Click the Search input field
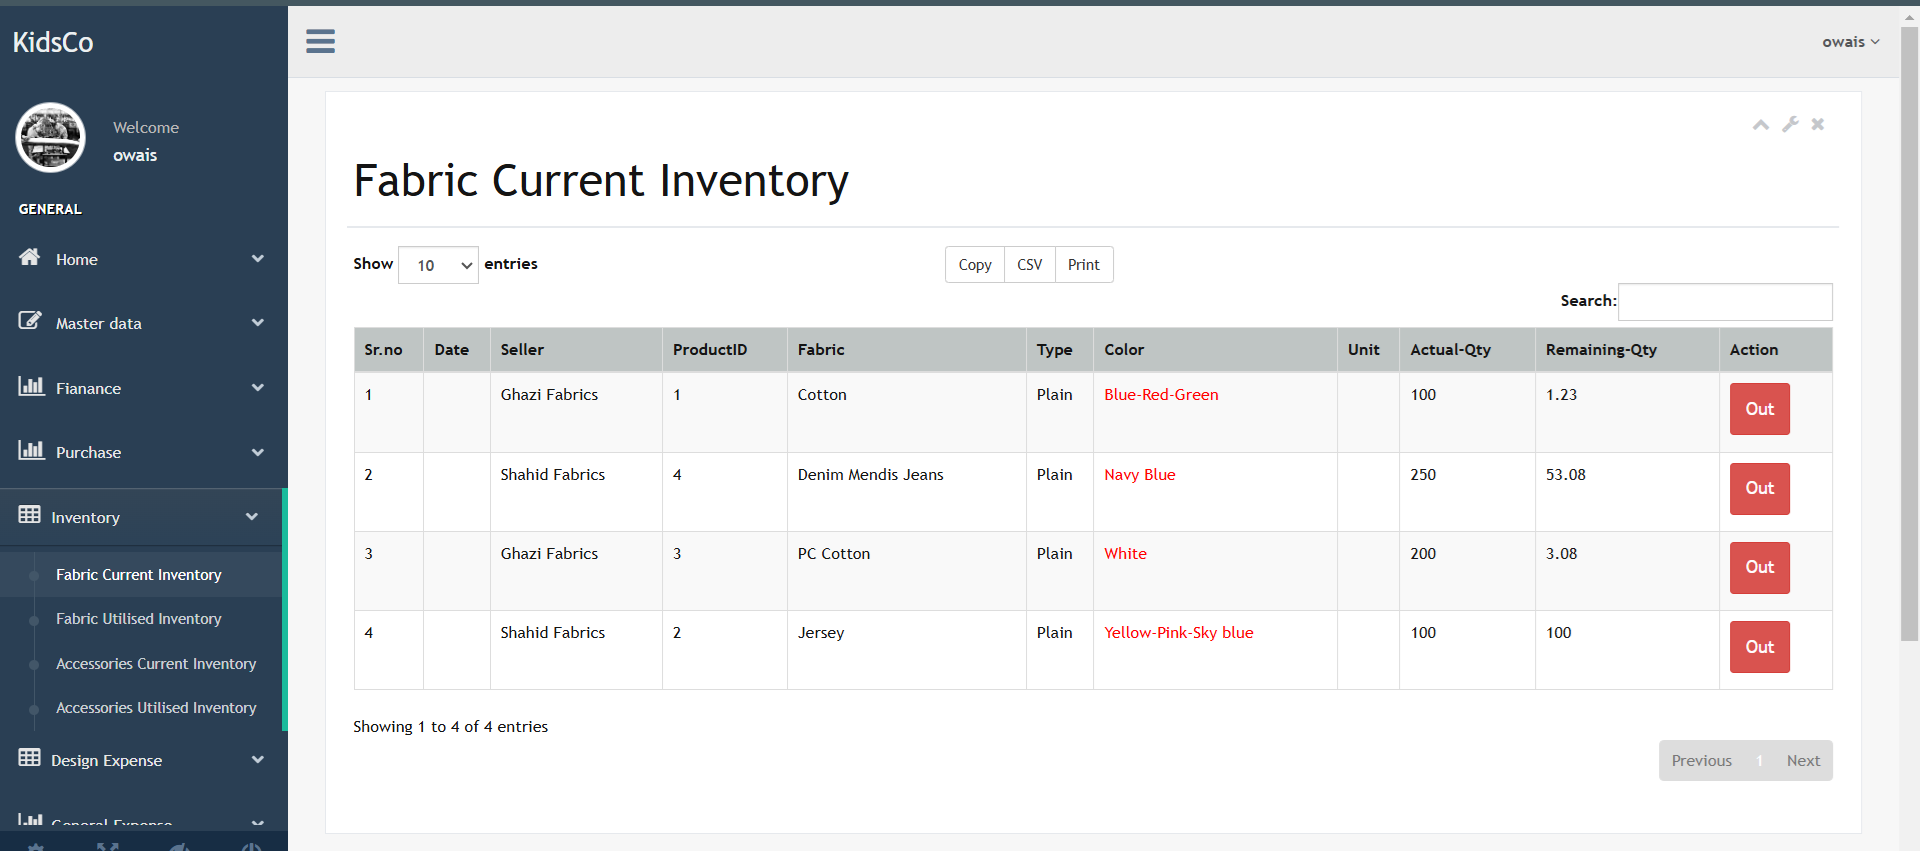Screen dimensions: 1920x851 pos(1725,302)
